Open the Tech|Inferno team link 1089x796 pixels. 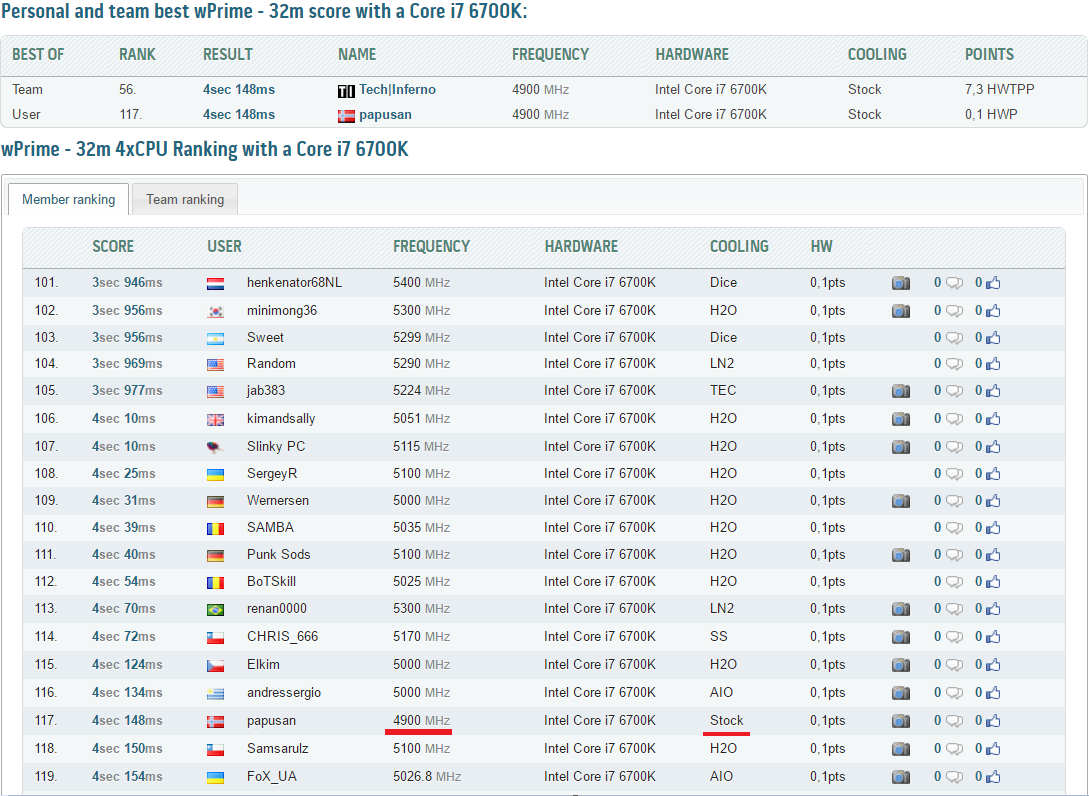(397, 90)
